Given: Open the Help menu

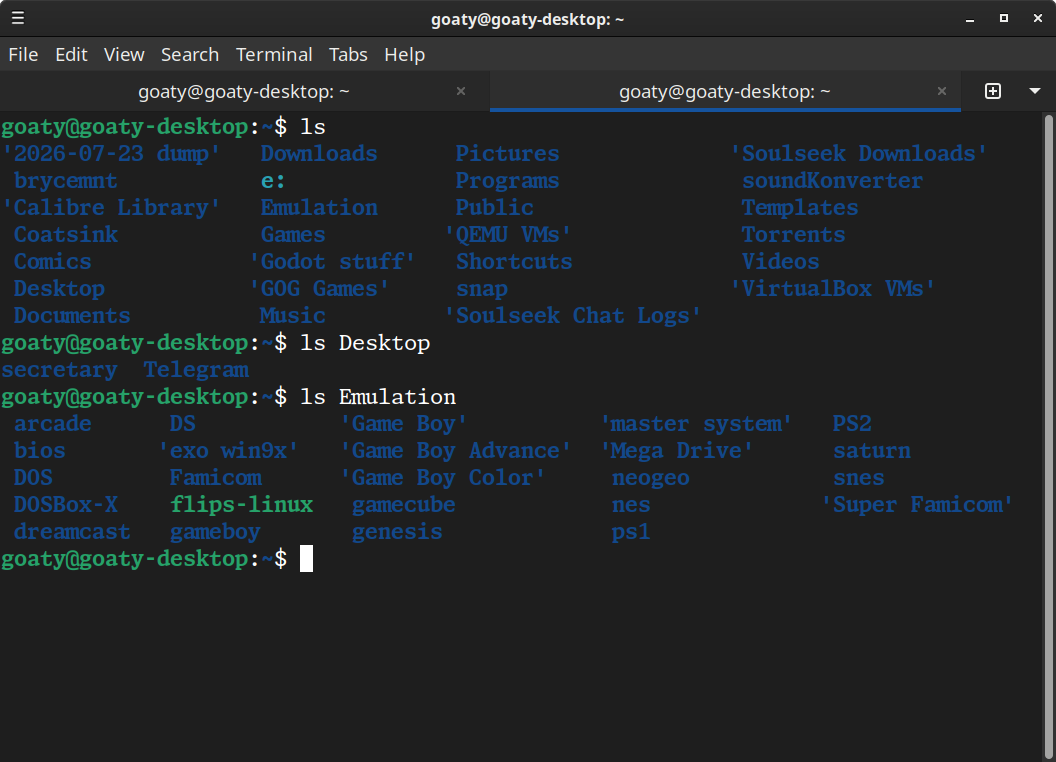Looking at the screenshot, I should 405,55.
